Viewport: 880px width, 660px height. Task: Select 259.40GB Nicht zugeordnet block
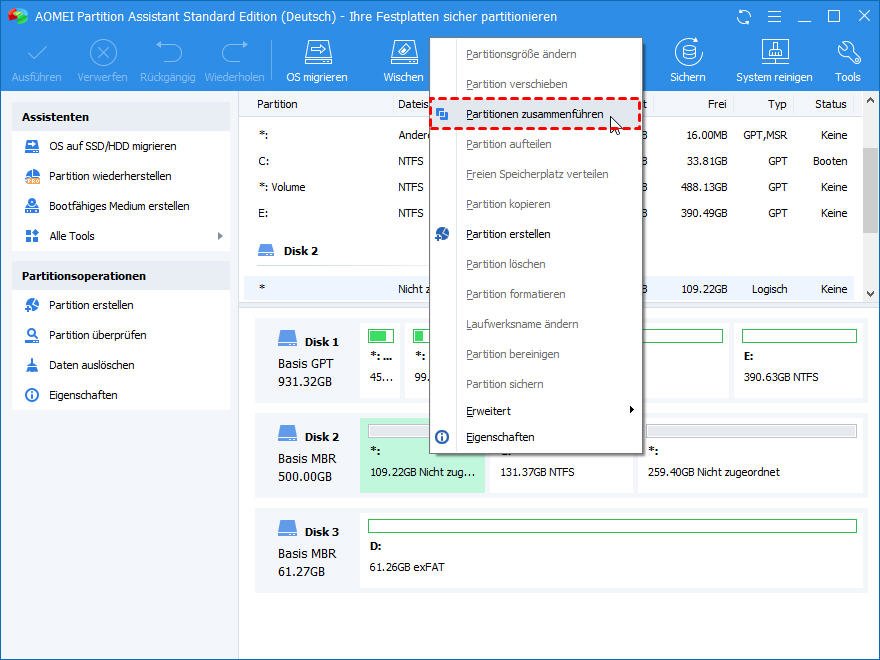pos(750,455)
